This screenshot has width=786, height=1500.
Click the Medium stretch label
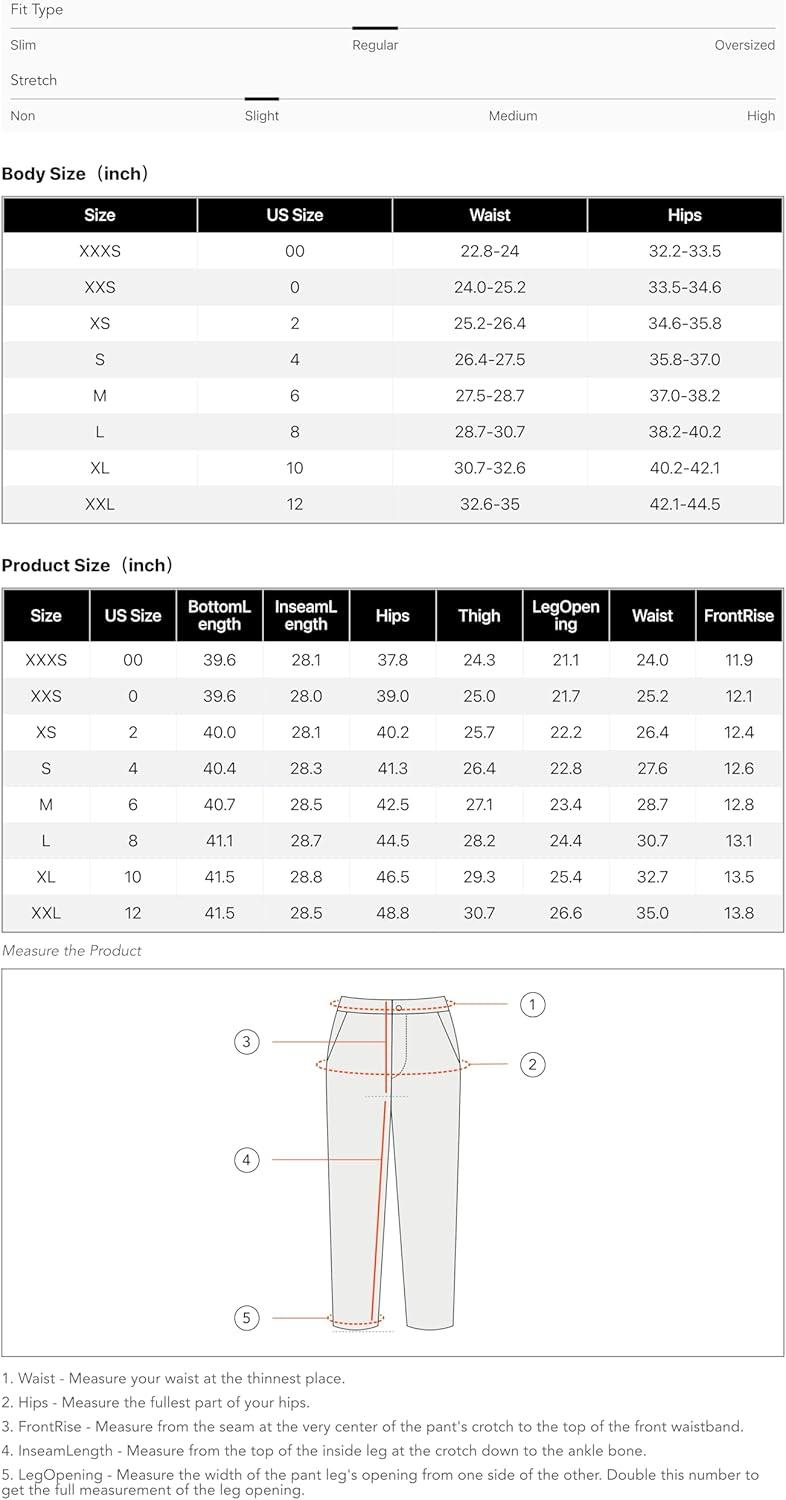(513, 116)
